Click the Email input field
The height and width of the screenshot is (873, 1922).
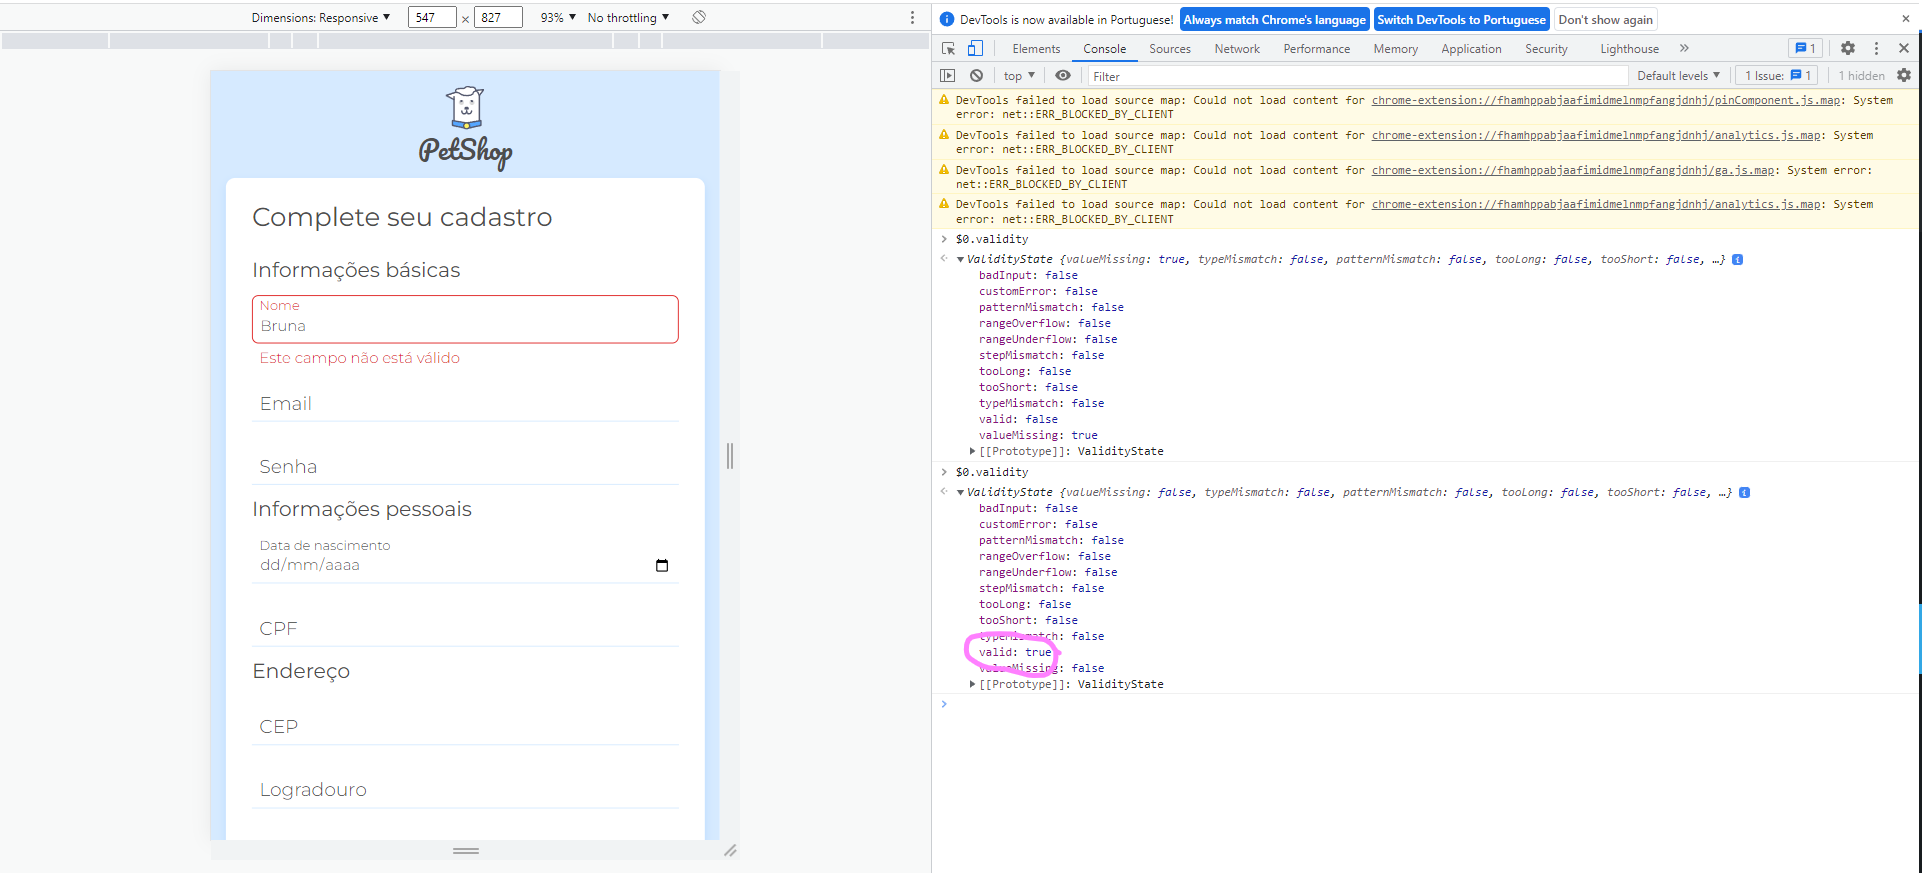coord(465,403)
